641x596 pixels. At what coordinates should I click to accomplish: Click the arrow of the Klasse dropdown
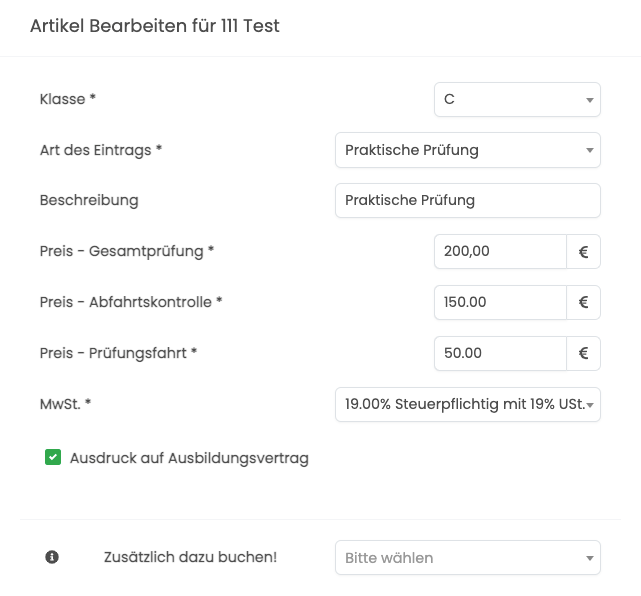(589, 100)
